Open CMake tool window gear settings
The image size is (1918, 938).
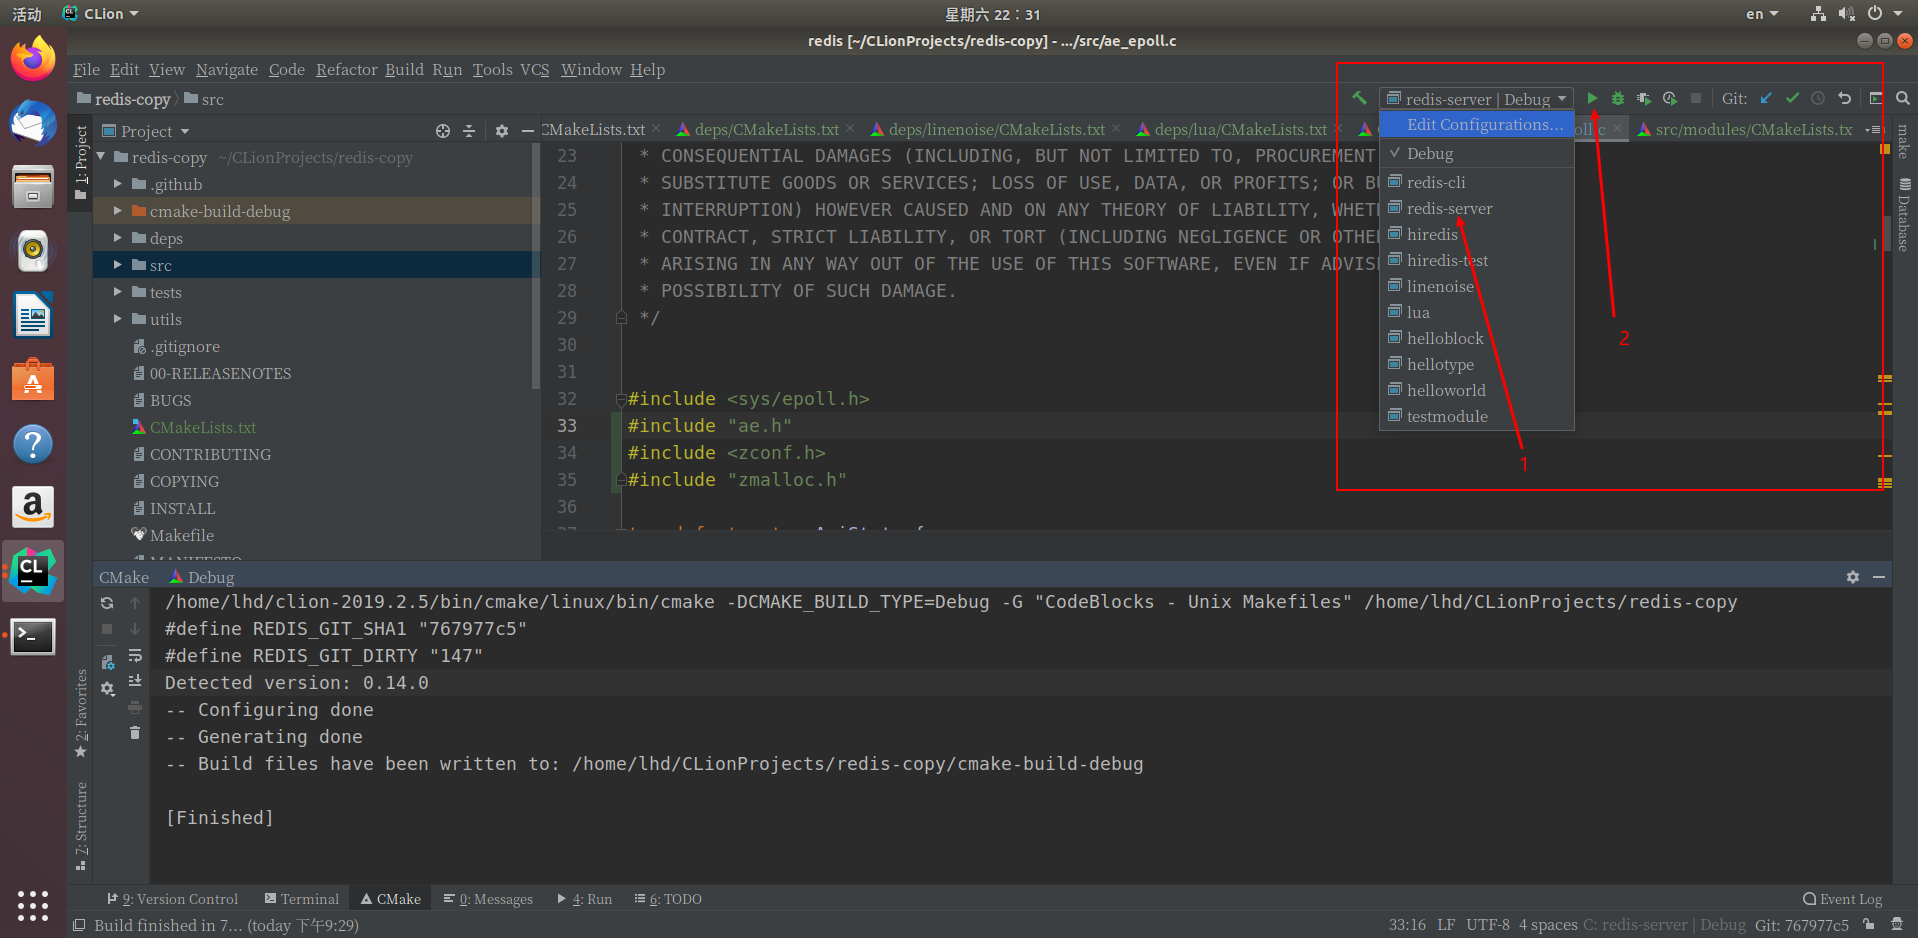click(x=1853, y=577)
